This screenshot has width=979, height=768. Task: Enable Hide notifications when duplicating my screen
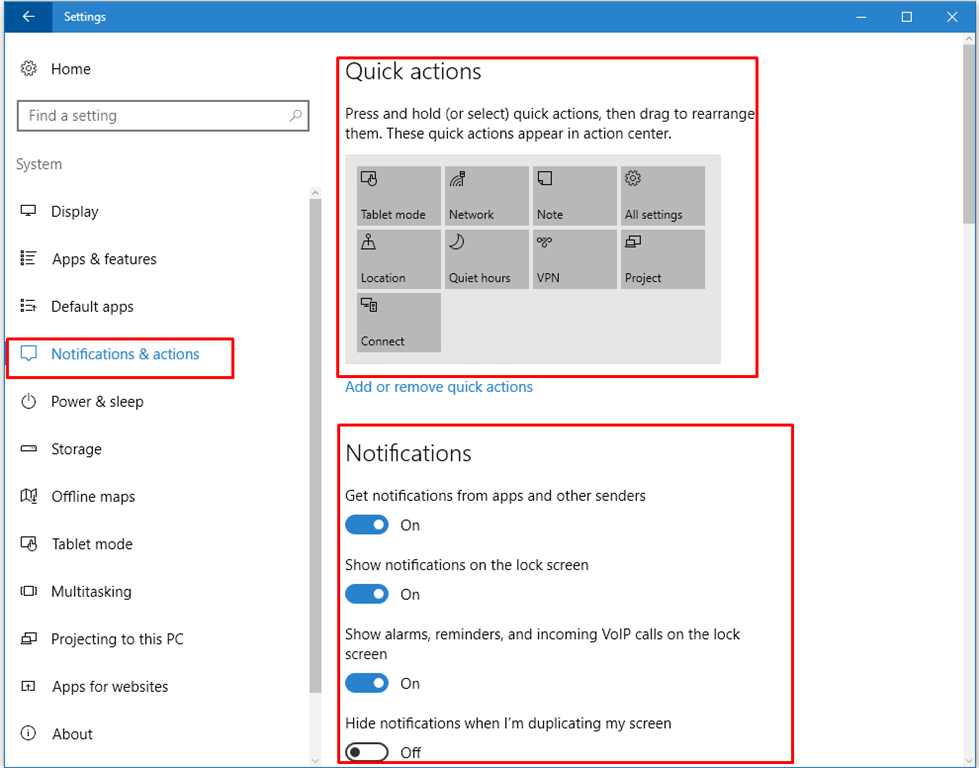click(367, 752)
